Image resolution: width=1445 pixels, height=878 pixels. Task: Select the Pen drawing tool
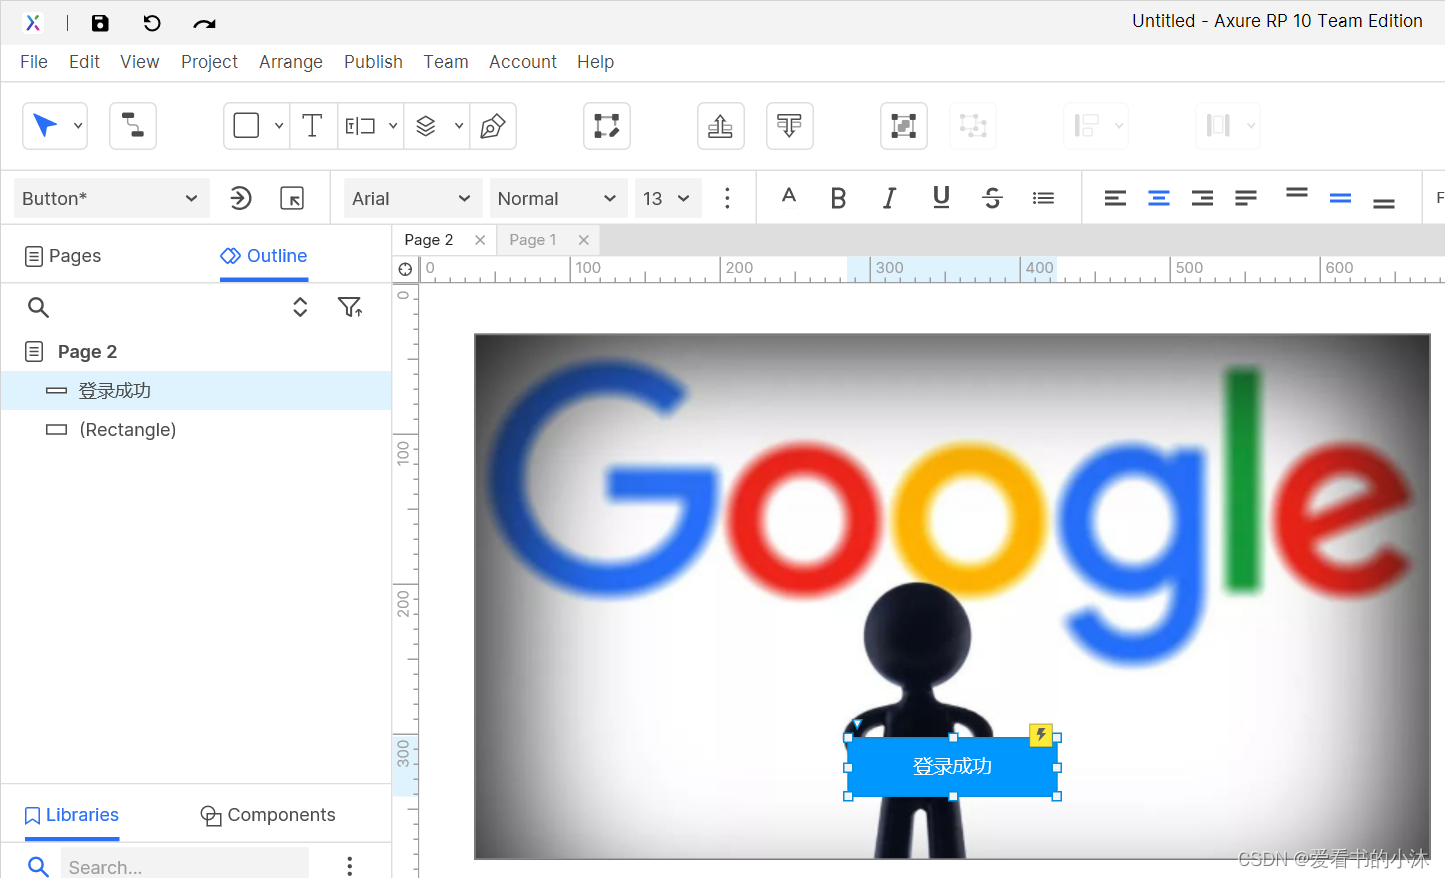(x=492, y=126)
